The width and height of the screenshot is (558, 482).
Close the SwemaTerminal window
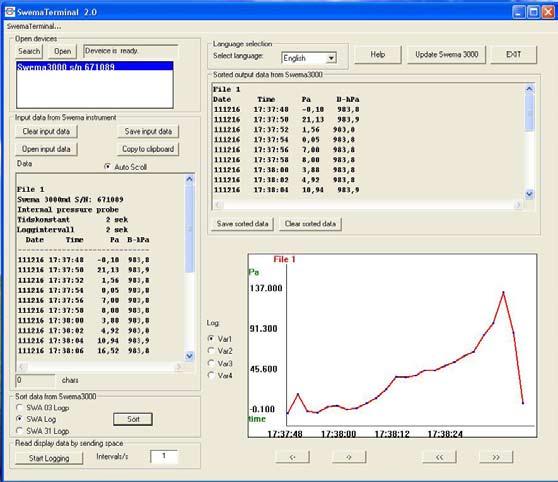[x=548, y=12]
